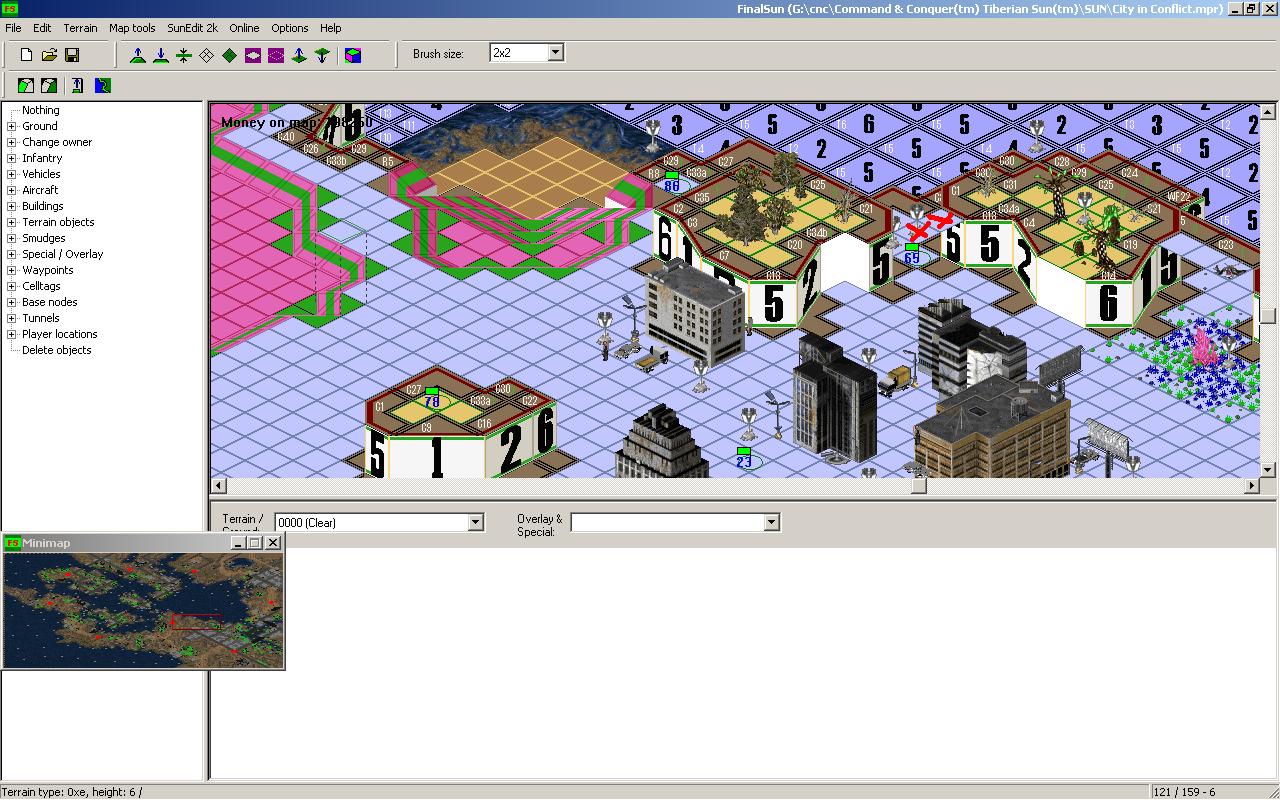1280x800 pixels.
Task: Select Delete objects in the tree
Action: click(x=57, y=350)
